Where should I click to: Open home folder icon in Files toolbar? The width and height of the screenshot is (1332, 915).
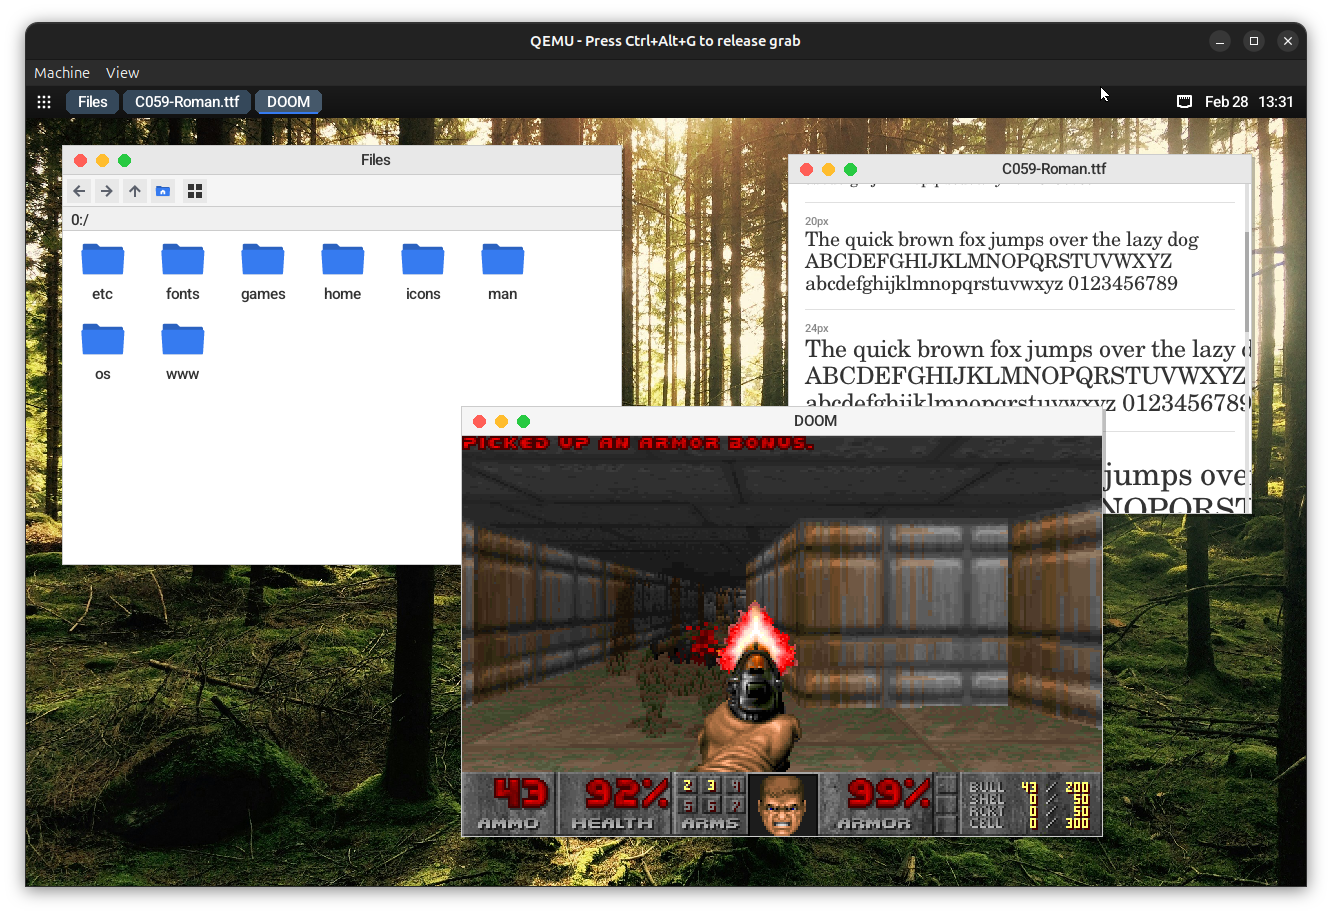(163, 191)
